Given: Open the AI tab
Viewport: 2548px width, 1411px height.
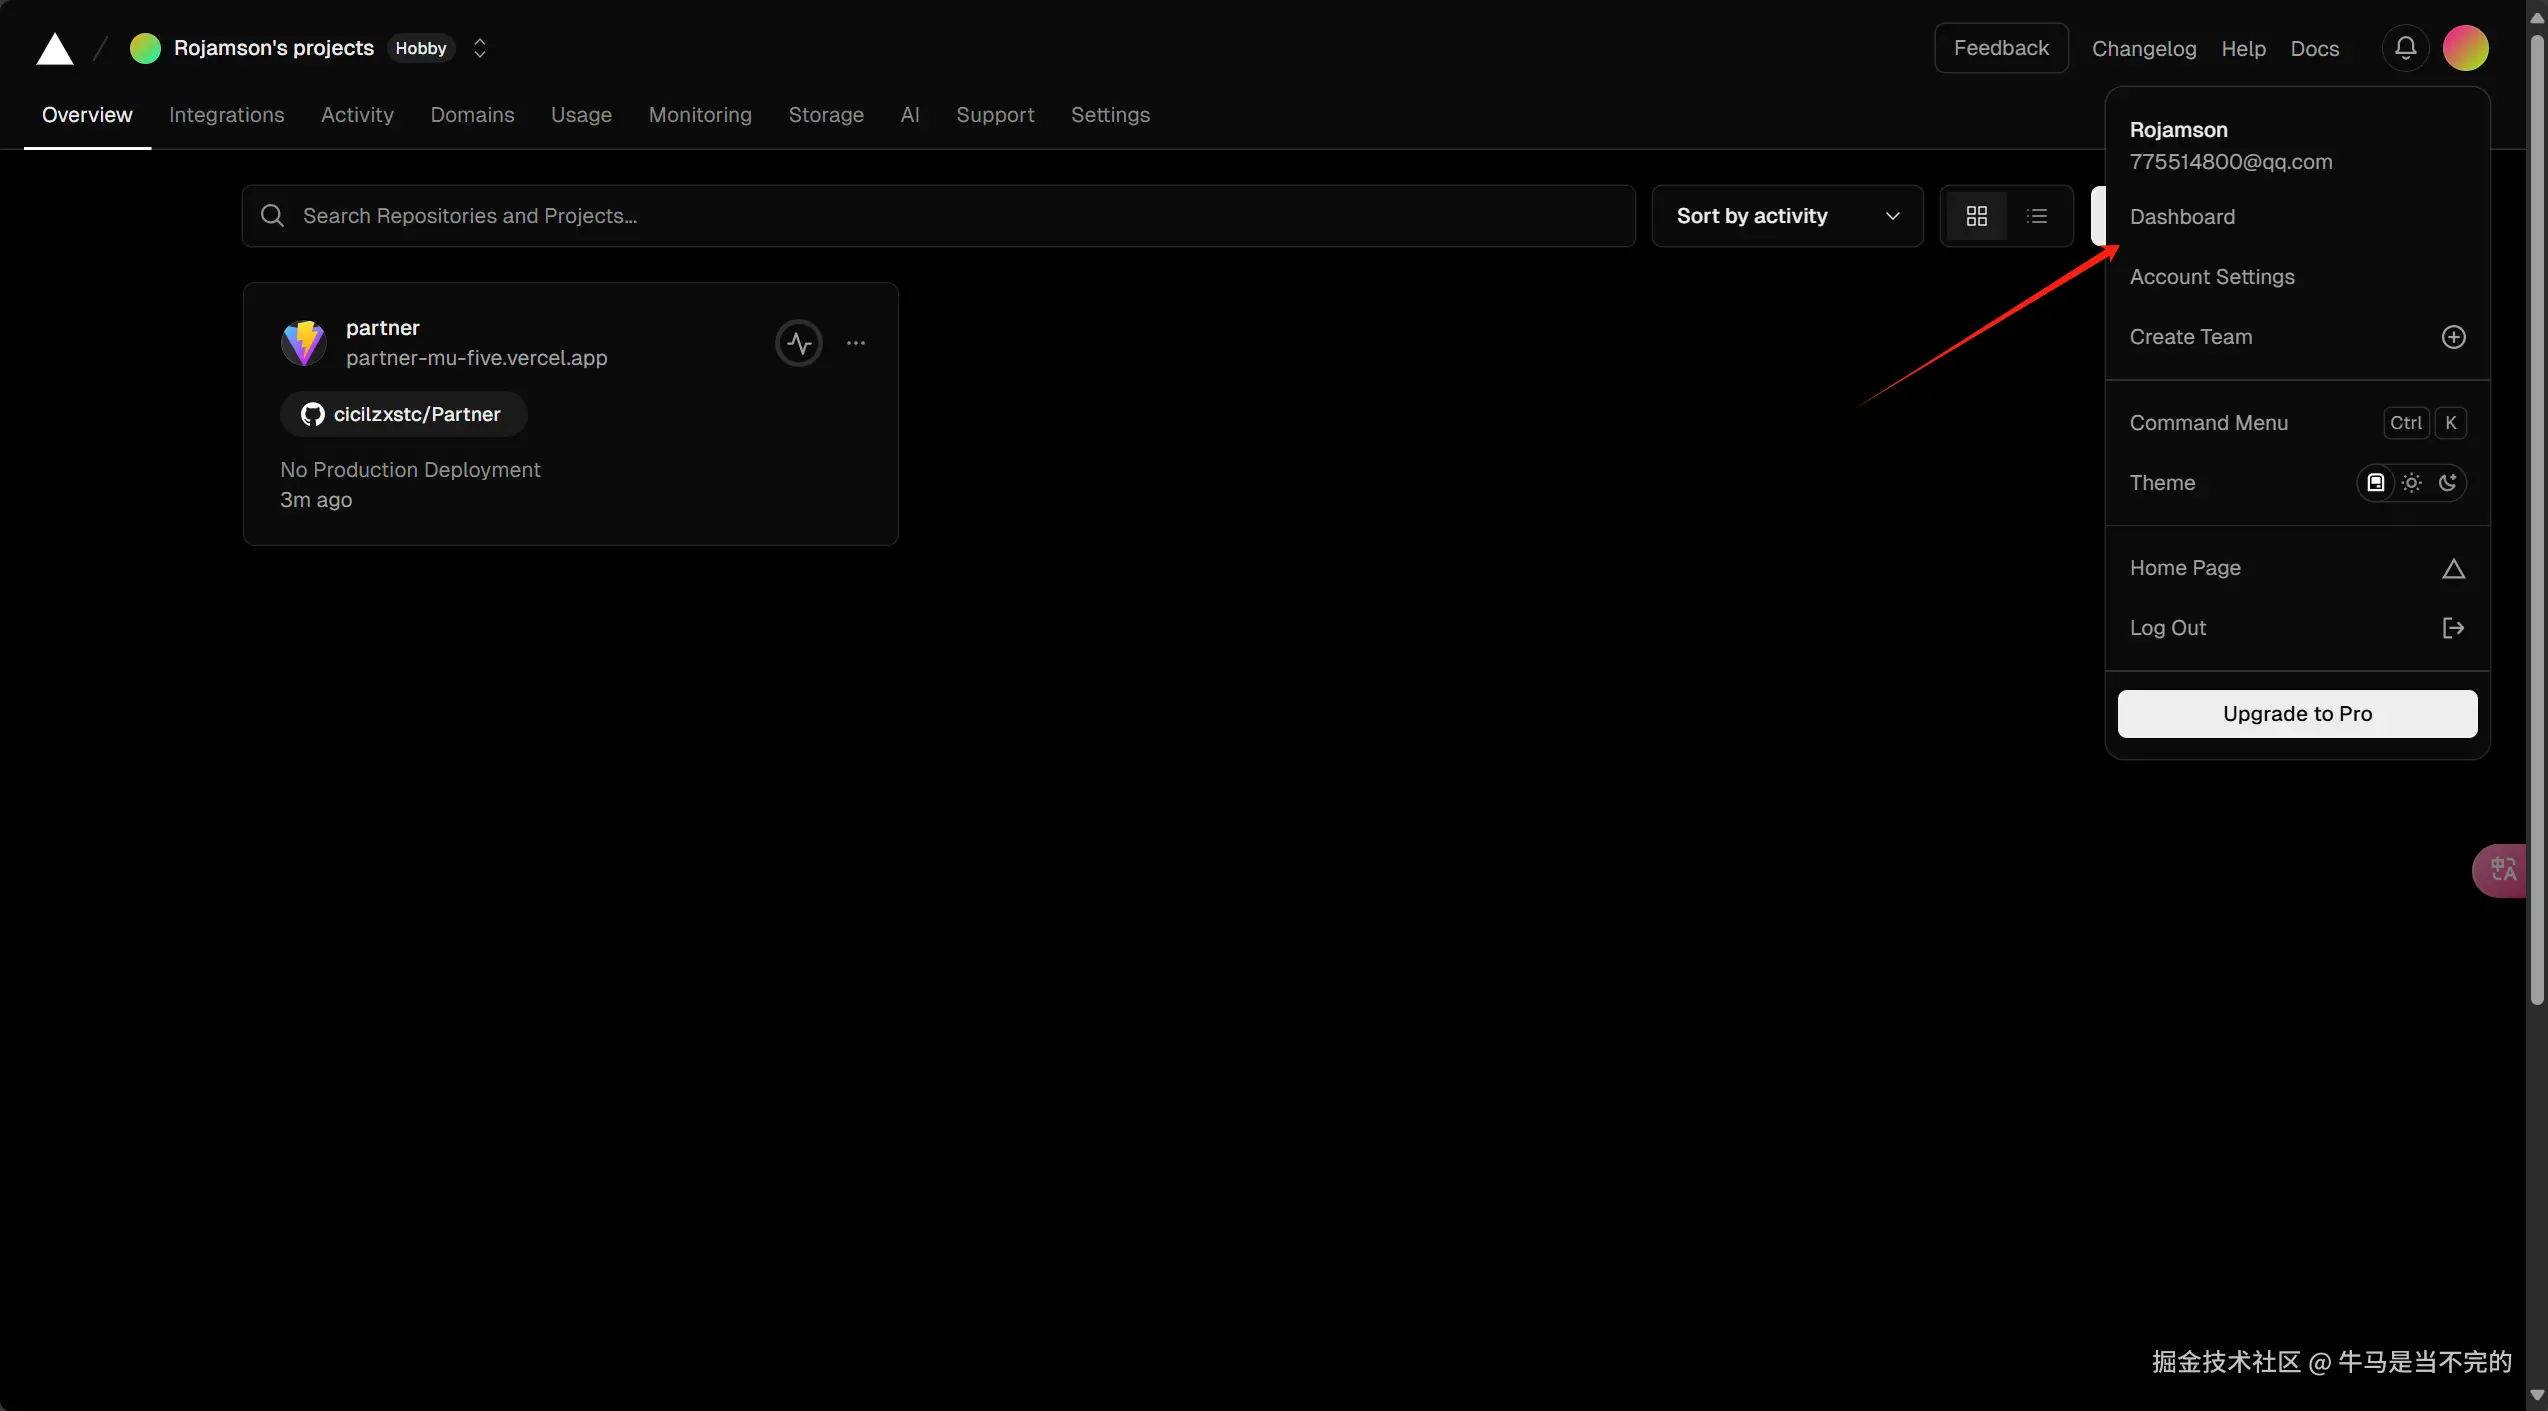Looking at the screenshot, I should 910,115.
